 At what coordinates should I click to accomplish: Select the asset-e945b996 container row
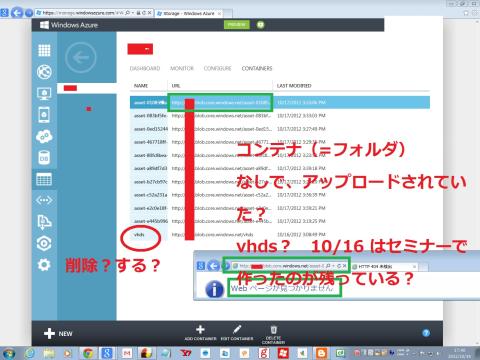(x=280, y=221)
